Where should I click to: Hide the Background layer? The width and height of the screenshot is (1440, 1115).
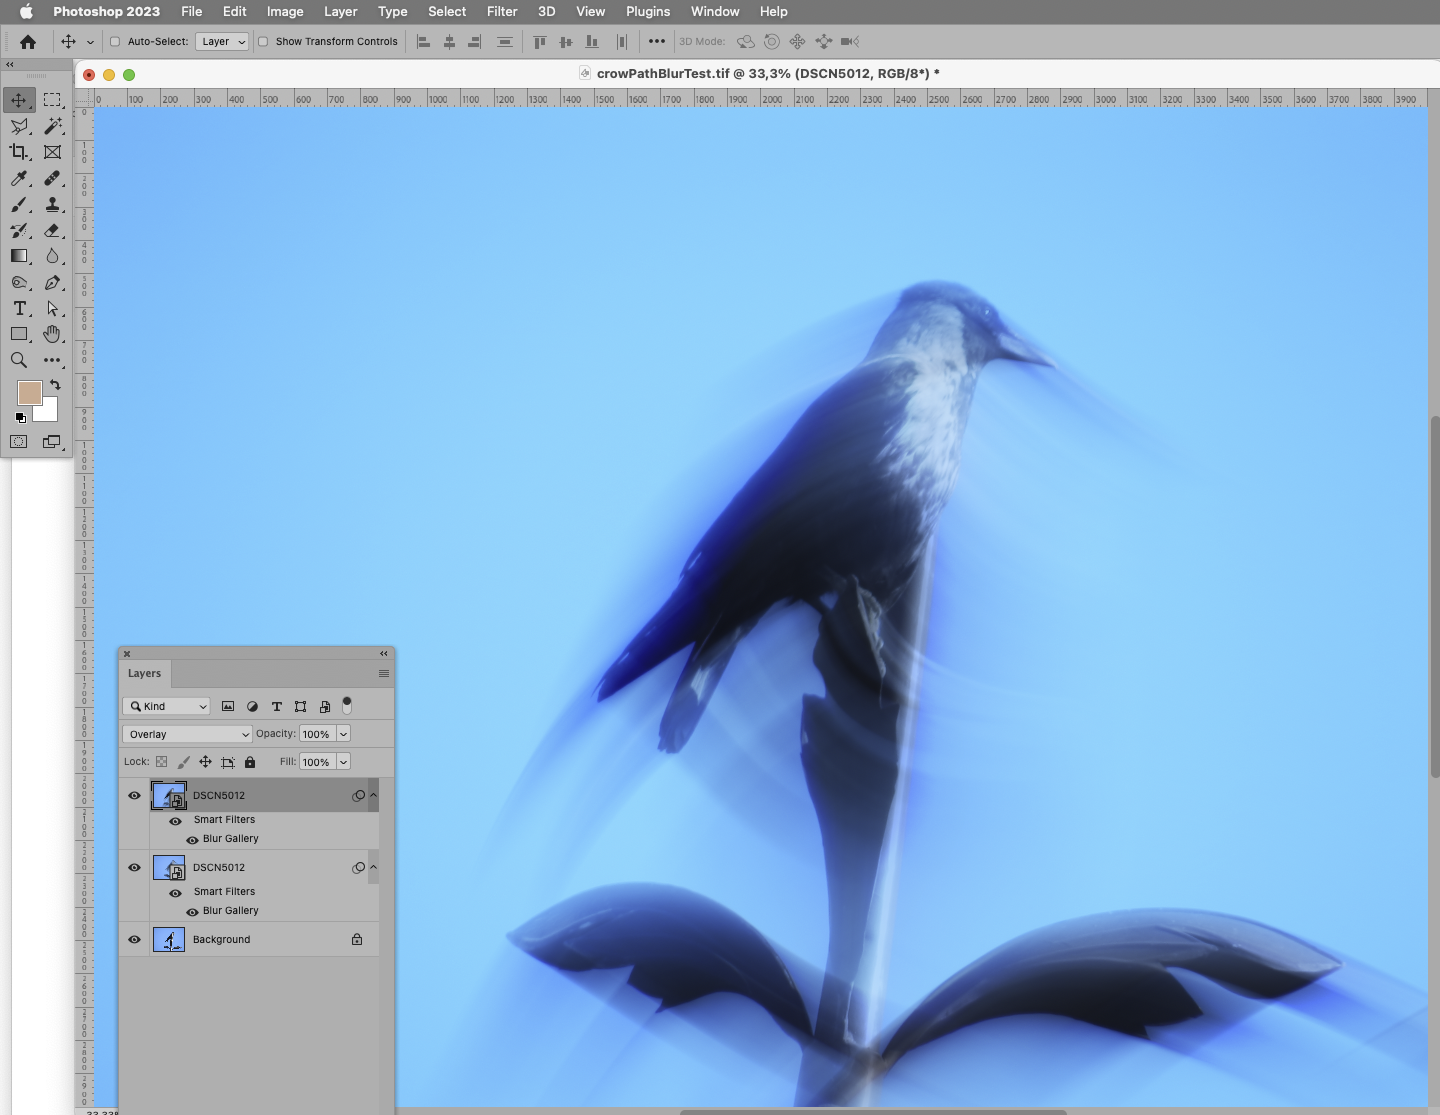click(133, 939)
